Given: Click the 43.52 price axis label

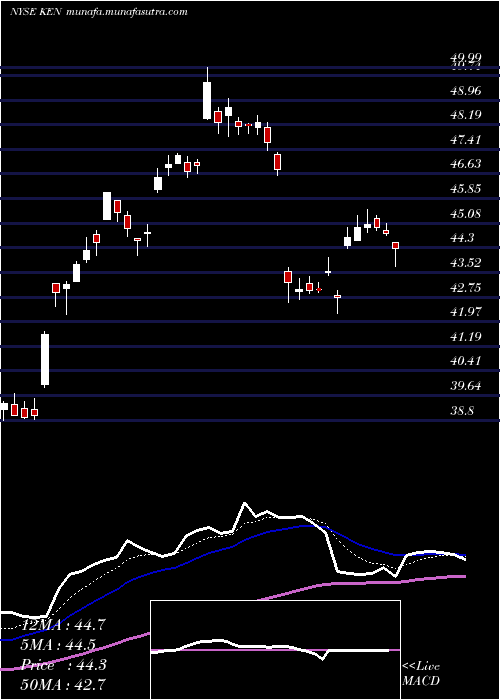Looking at the screenshot, I should 465,263.
